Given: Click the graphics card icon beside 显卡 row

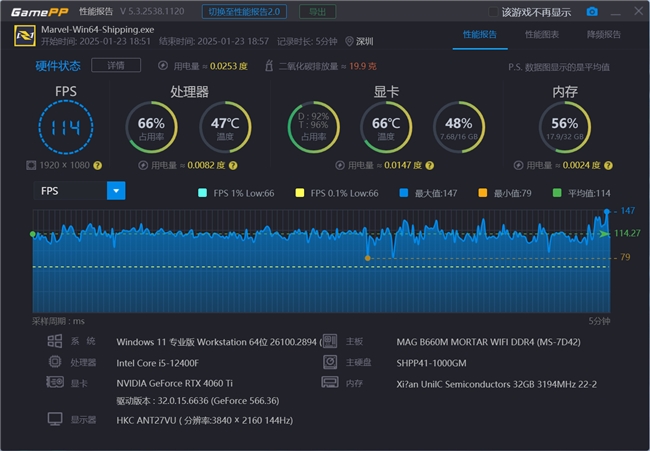Looking at the screenshot, I should coord(55,382).
